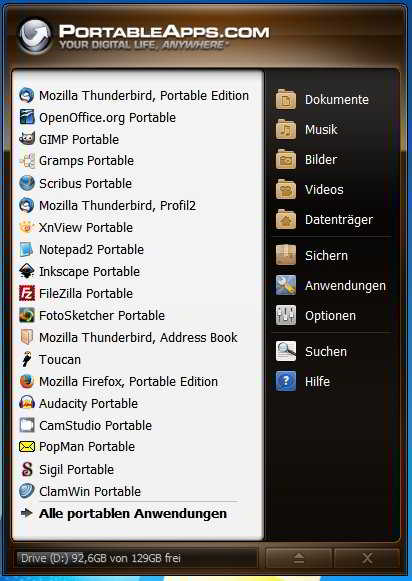This screenshot has width=412, height=581.
Task: Show Alle portablen Anwendungen
Action: [124, 514]
